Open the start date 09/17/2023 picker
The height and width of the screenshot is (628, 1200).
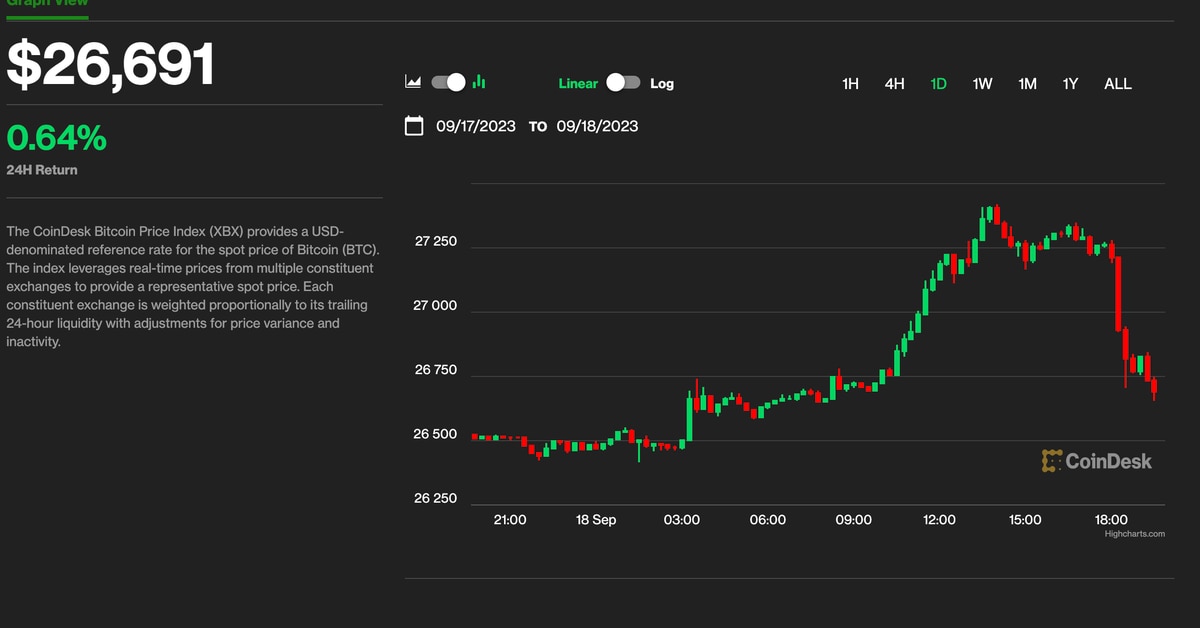pyautogui.click(x=476, y=126)
